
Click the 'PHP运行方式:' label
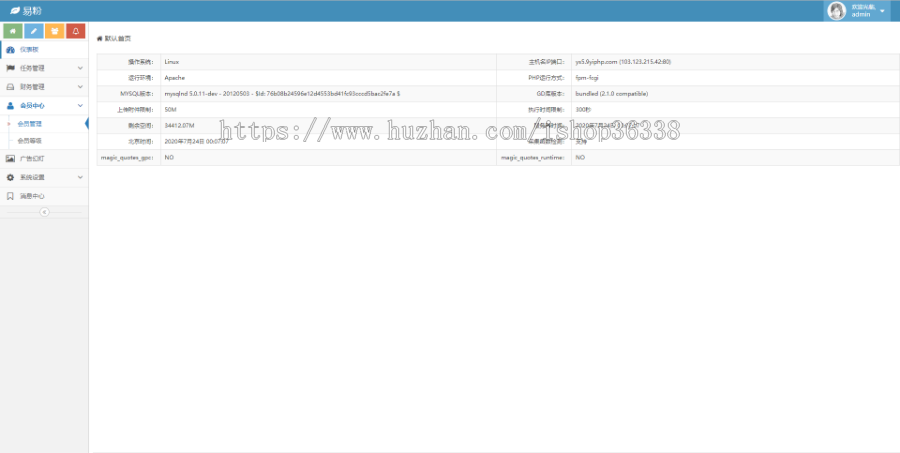(x=547, y=78)
